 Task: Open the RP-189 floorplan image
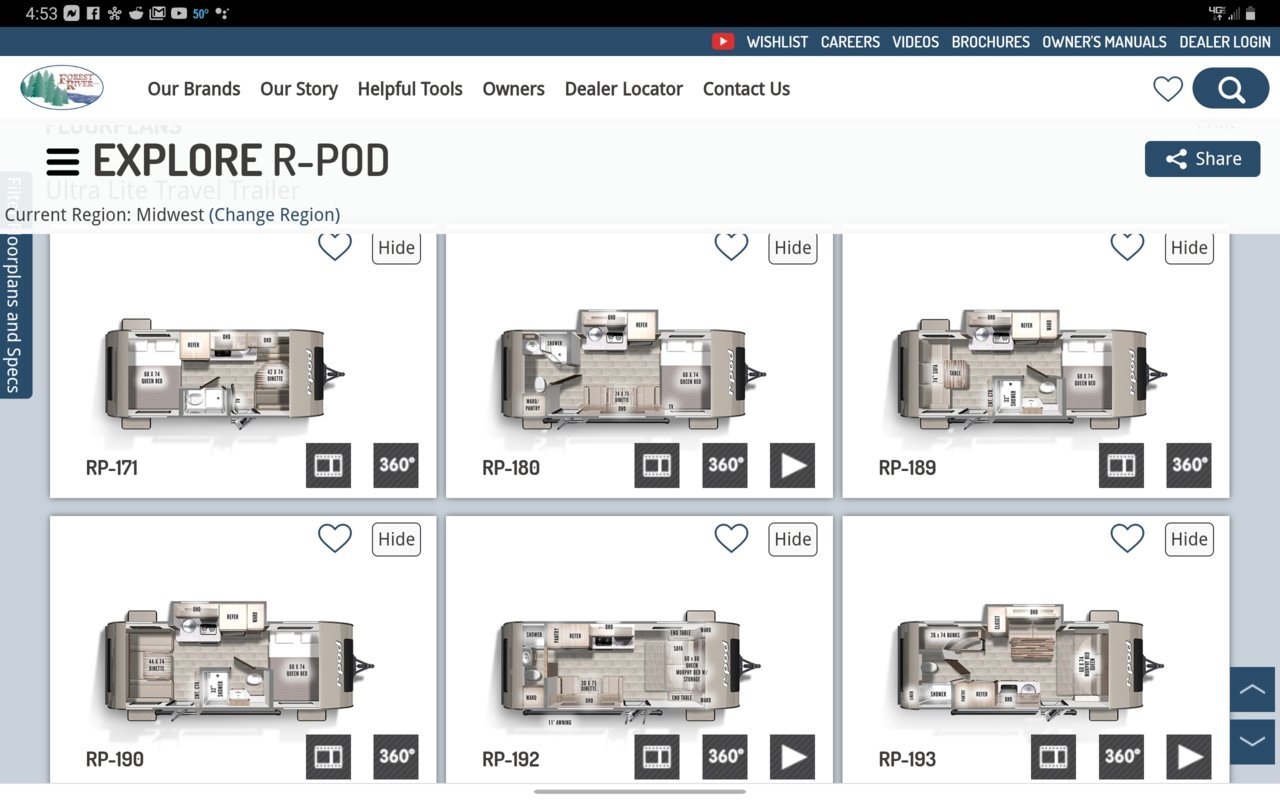1030,370
